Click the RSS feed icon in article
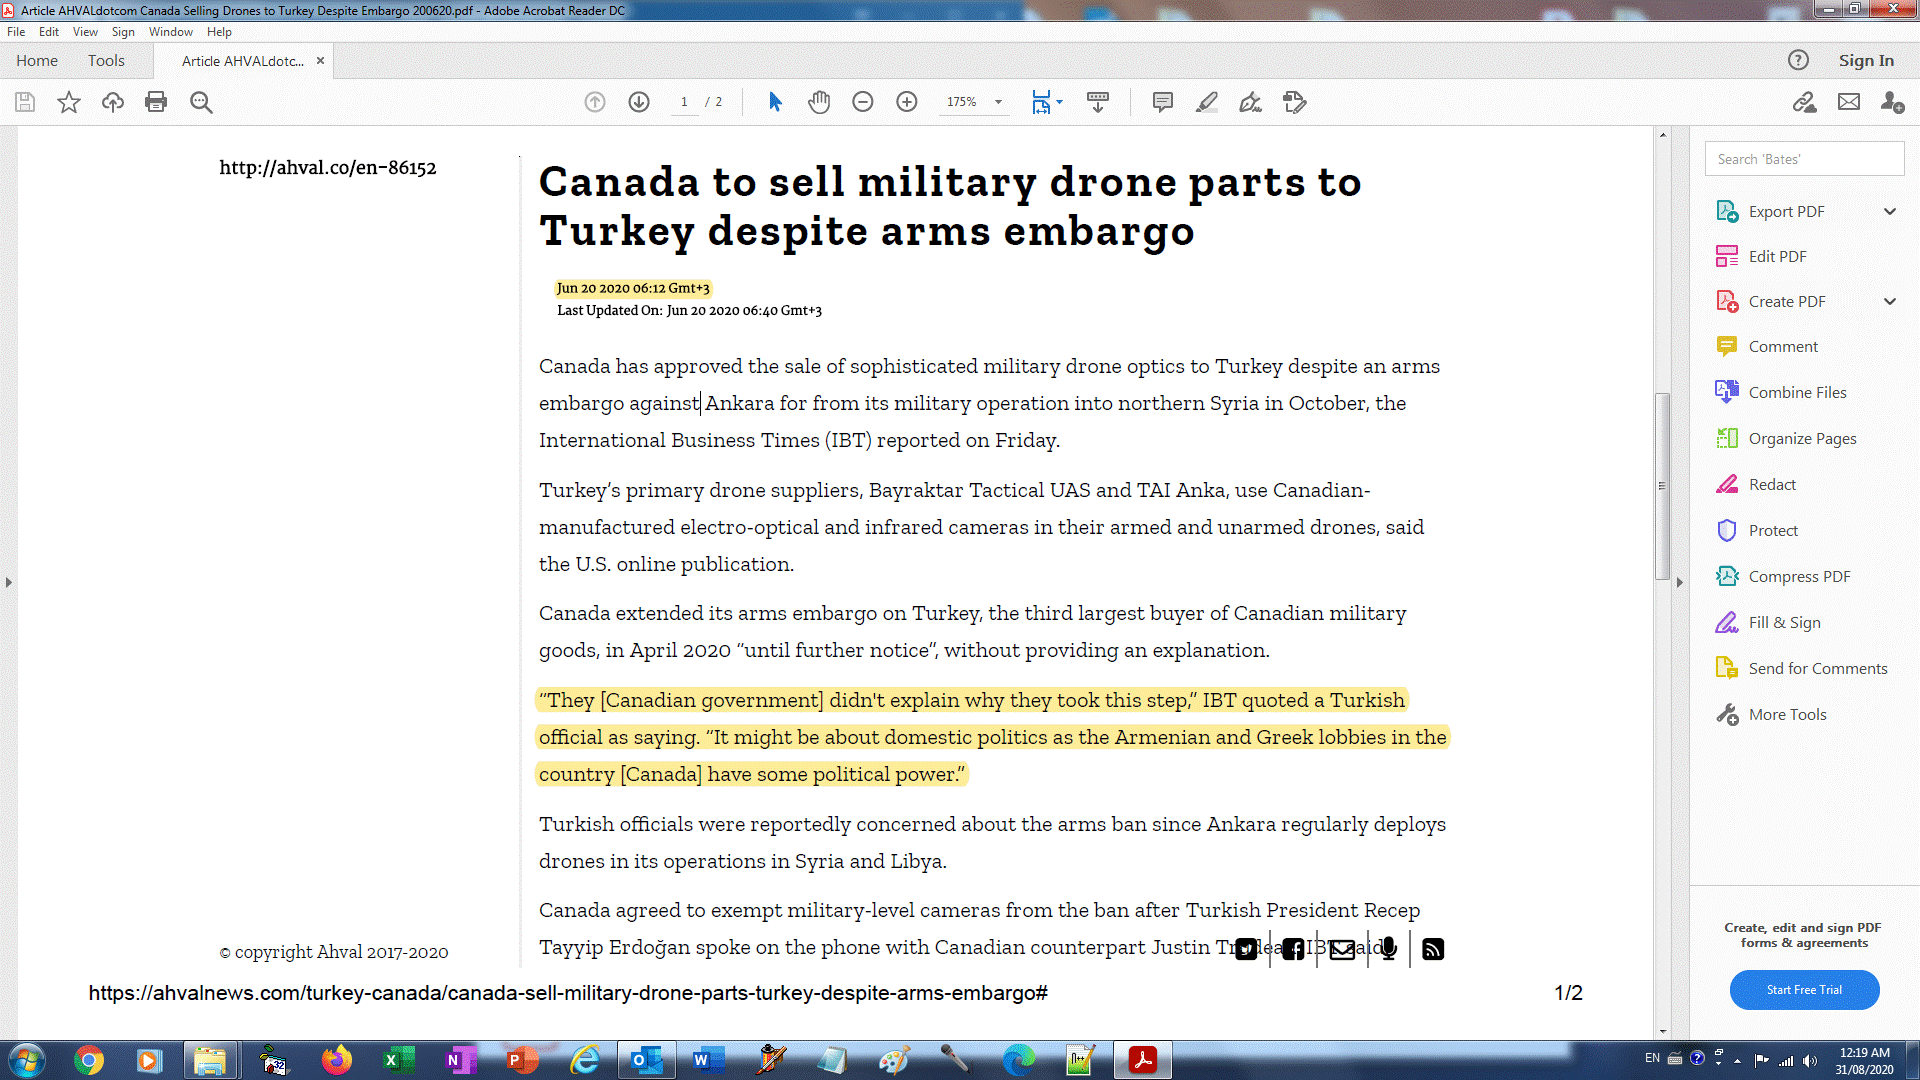The height and width of the screenshot is (1080, 1920). pyautogui.click(x=1433, y=949)
